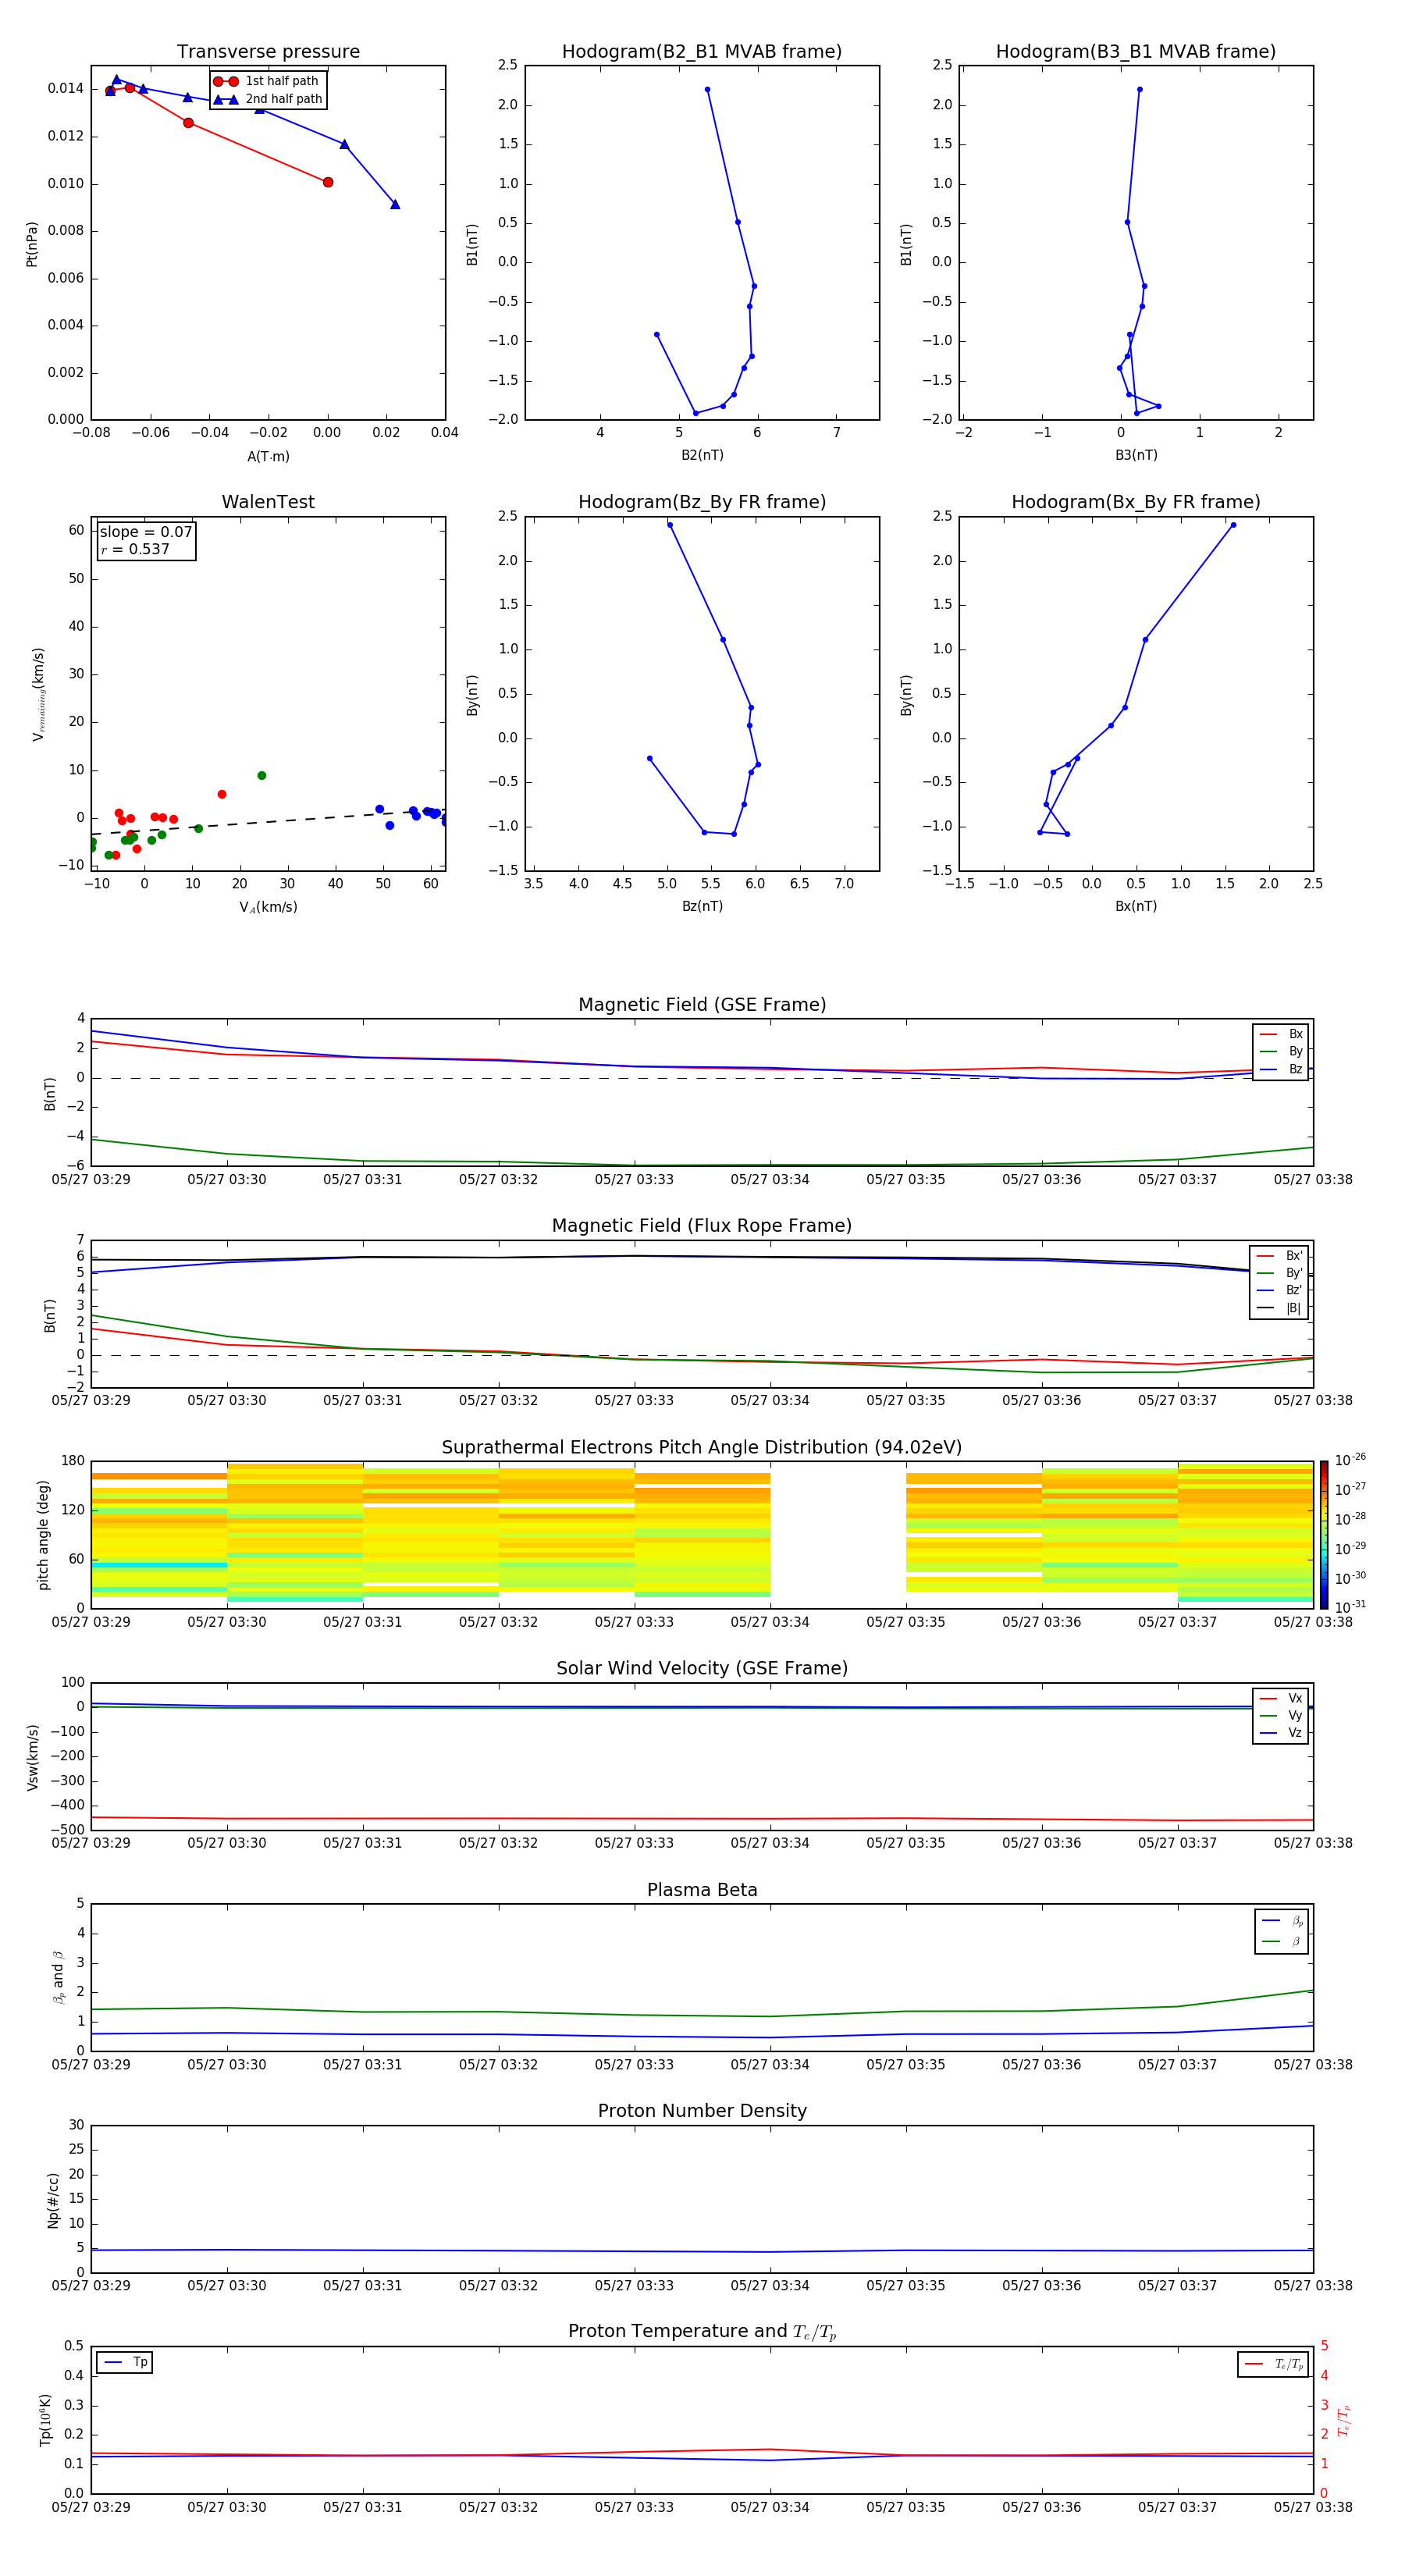Select the '2nd half path' legend entry
The height and width of the screenshot is (2576, 1405).
(268, 99)
